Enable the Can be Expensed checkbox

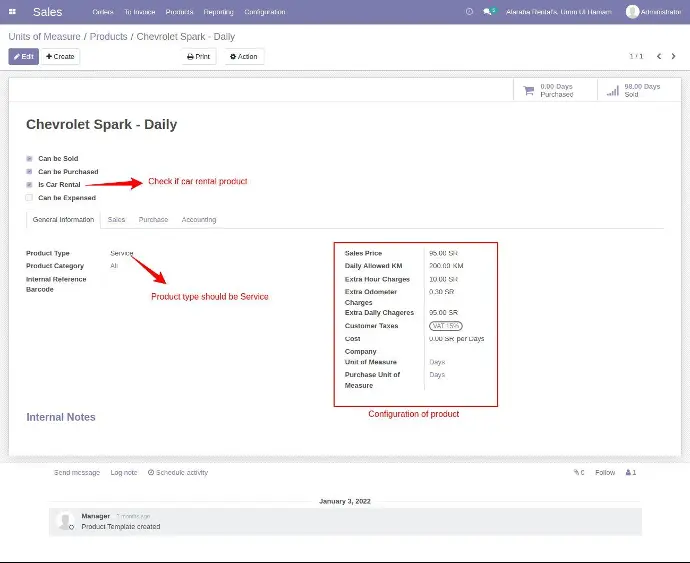(x=29, y=198)
